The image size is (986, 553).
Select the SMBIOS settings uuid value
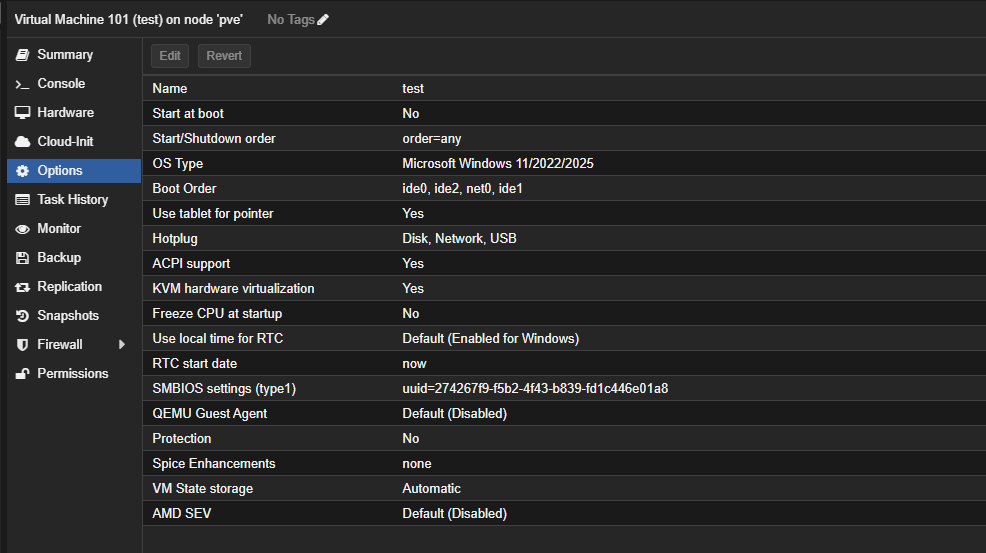click(x=535, y=389)
